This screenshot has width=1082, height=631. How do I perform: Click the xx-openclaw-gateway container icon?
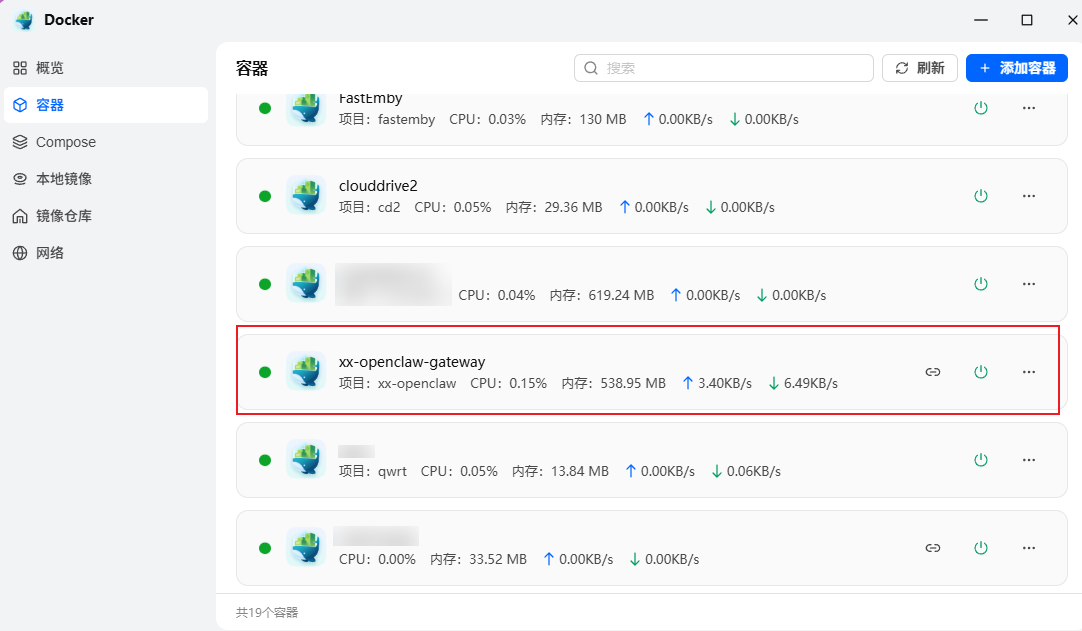pos(306,371)
